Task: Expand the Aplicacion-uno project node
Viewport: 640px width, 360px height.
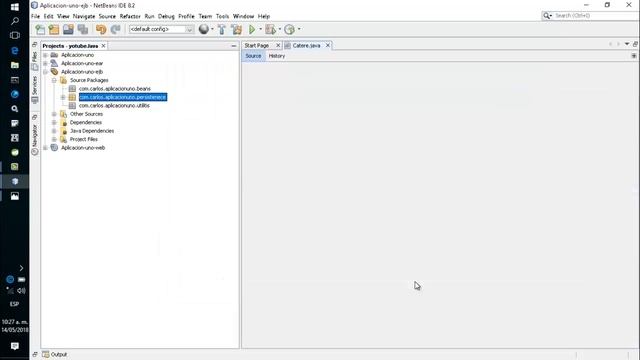Action: (x=45, y=55)
